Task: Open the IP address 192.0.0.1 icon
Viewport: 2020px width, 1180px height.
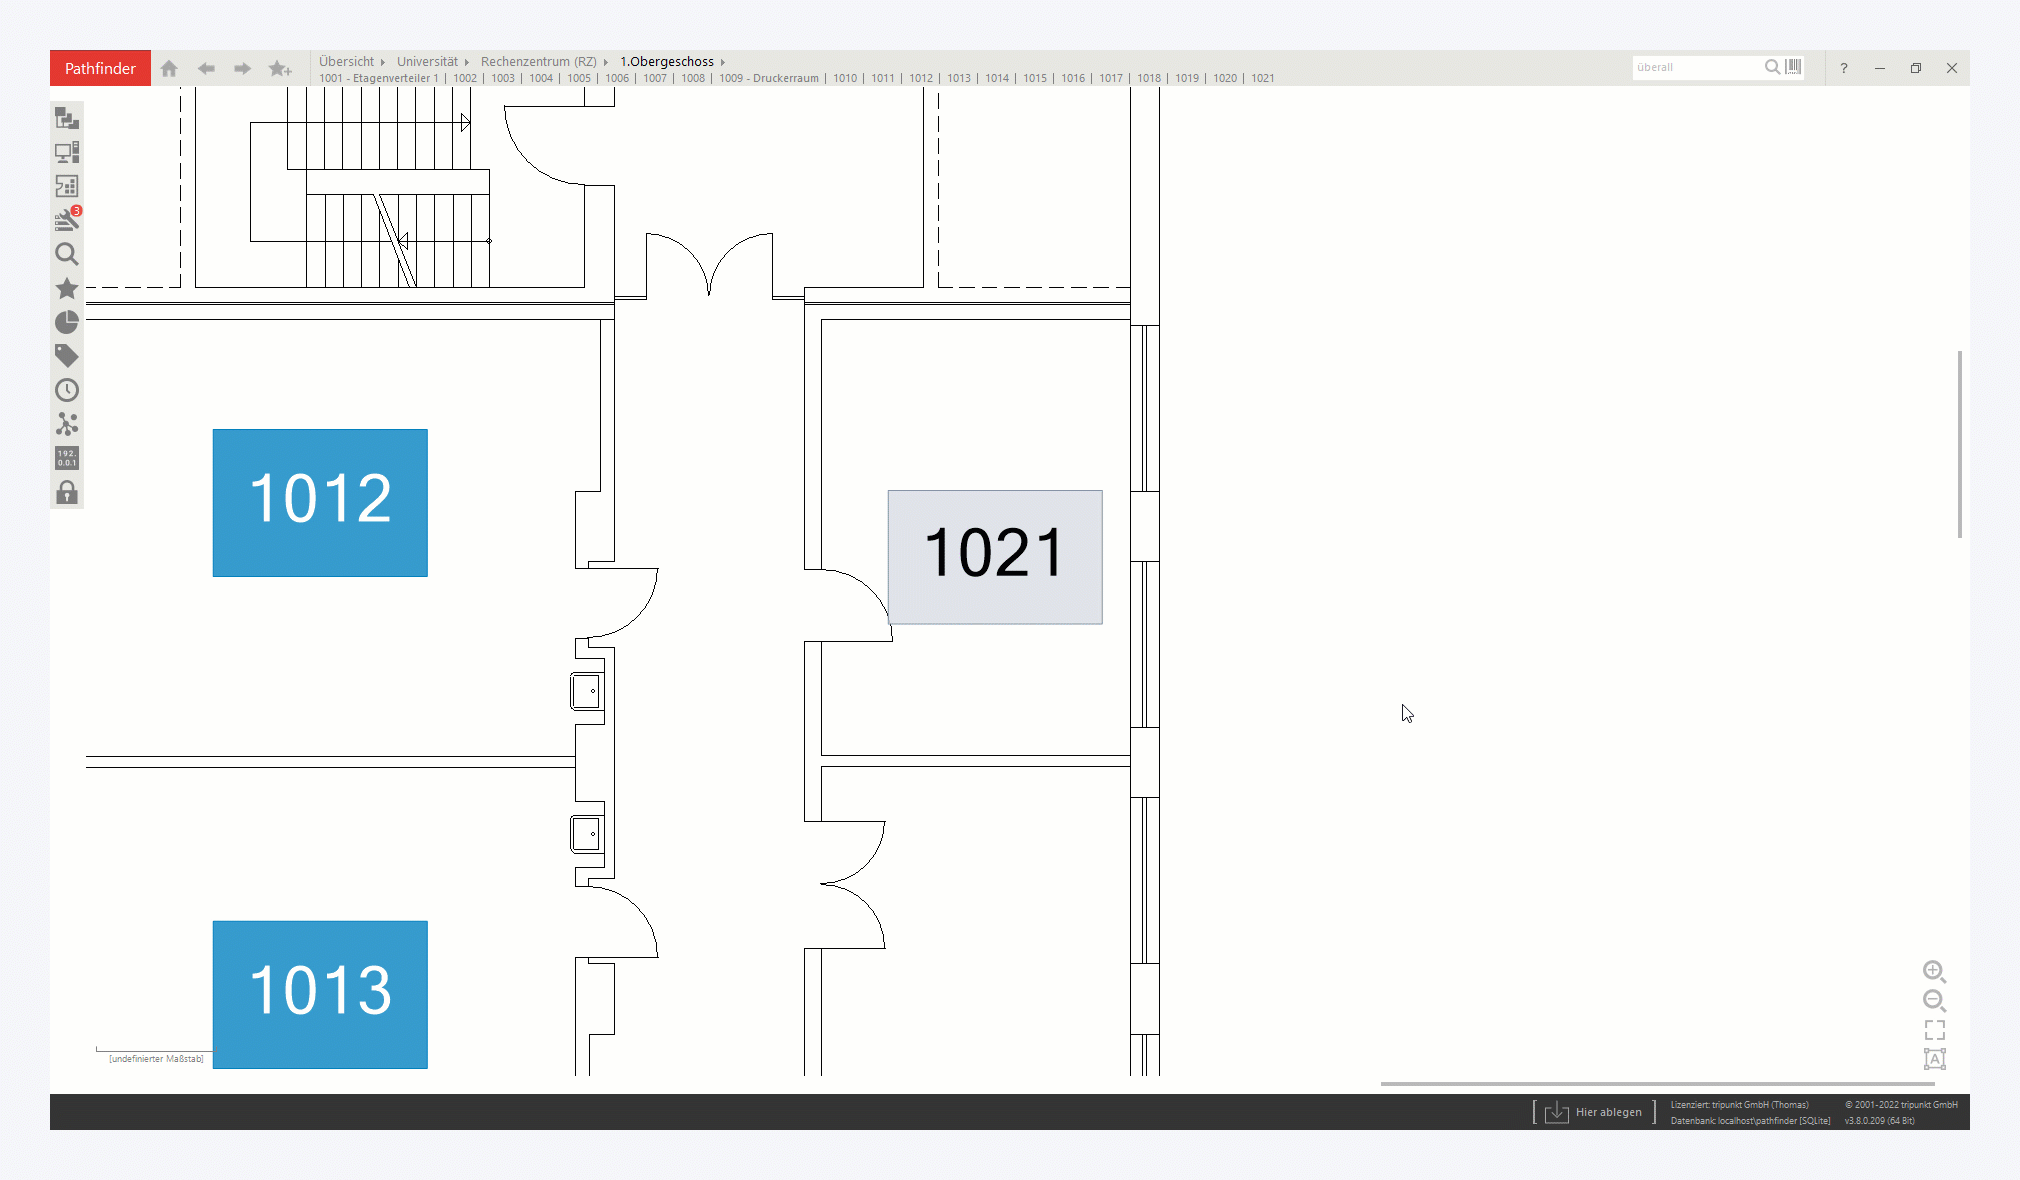Action: [67, 458]
